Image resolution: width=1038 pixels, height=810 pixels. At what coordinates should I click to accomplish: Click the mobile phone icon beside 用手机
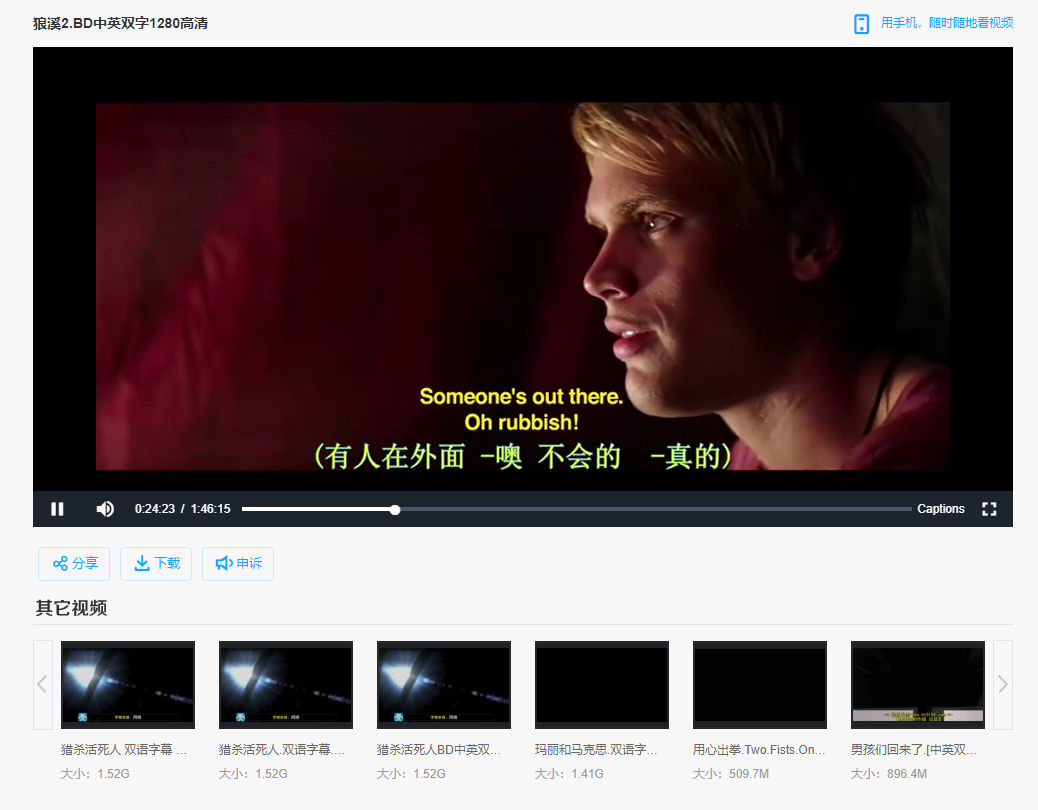point(861,24)
